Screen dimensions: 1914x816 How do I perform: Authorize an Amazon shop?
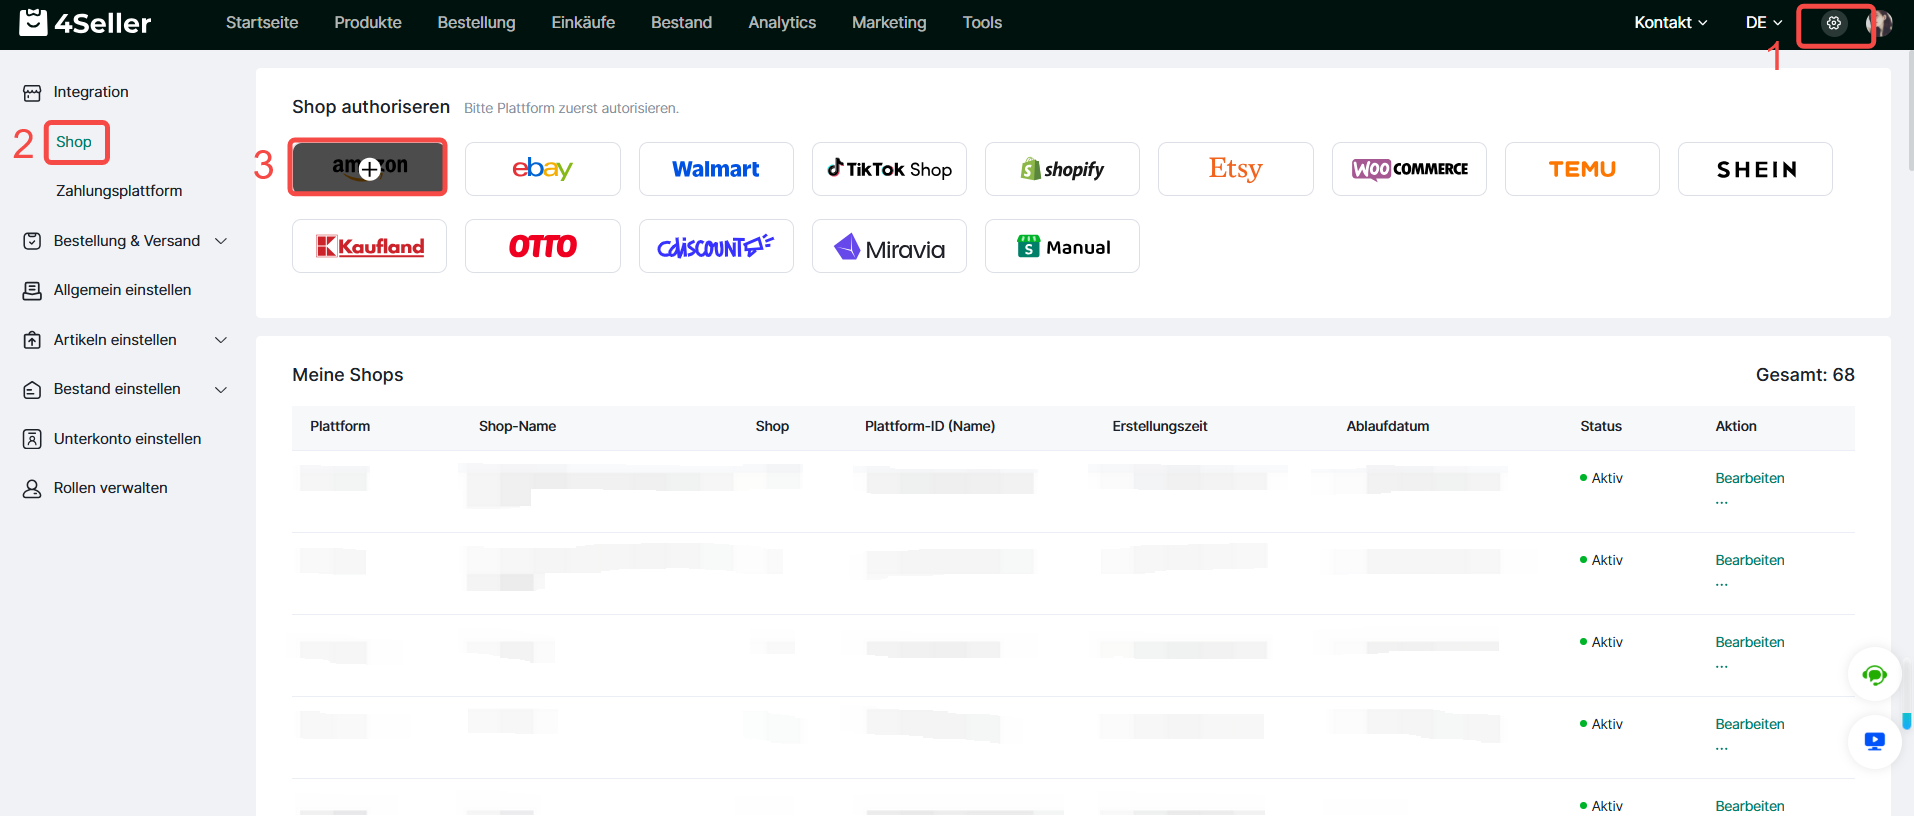pos(369,168)
